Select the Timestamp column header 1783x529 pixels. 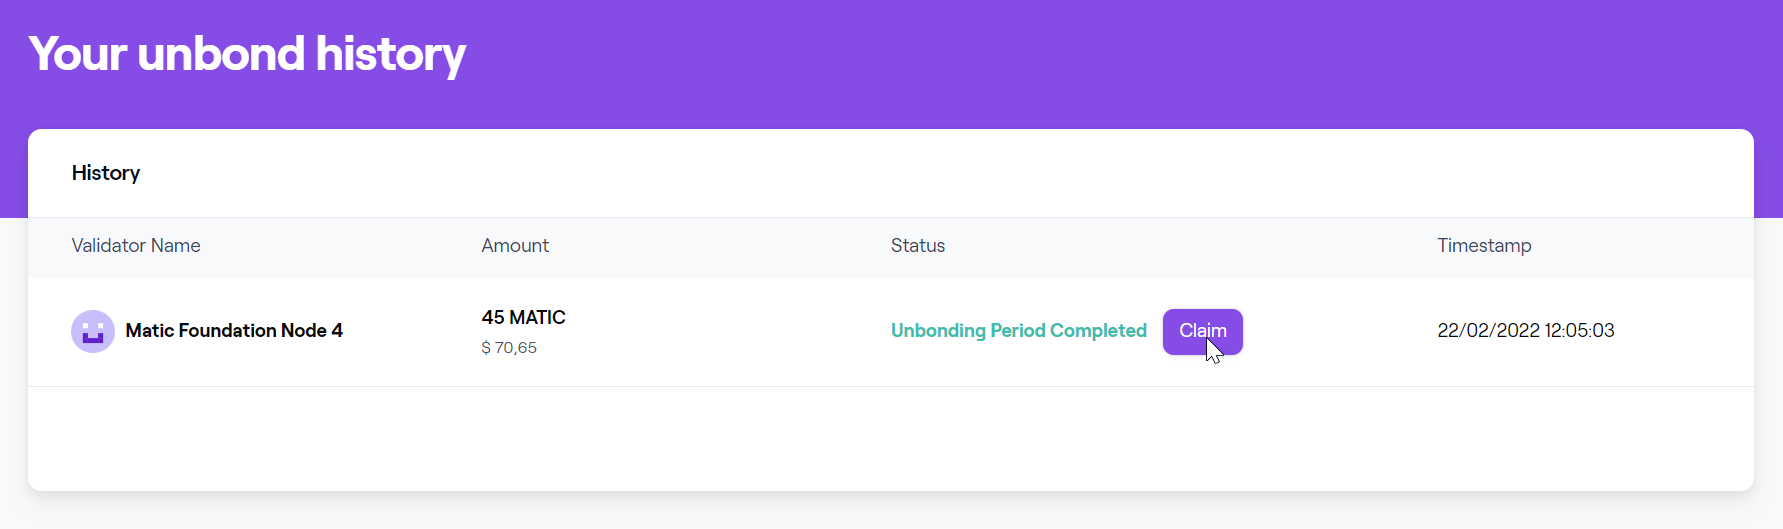coord(1484,246)
